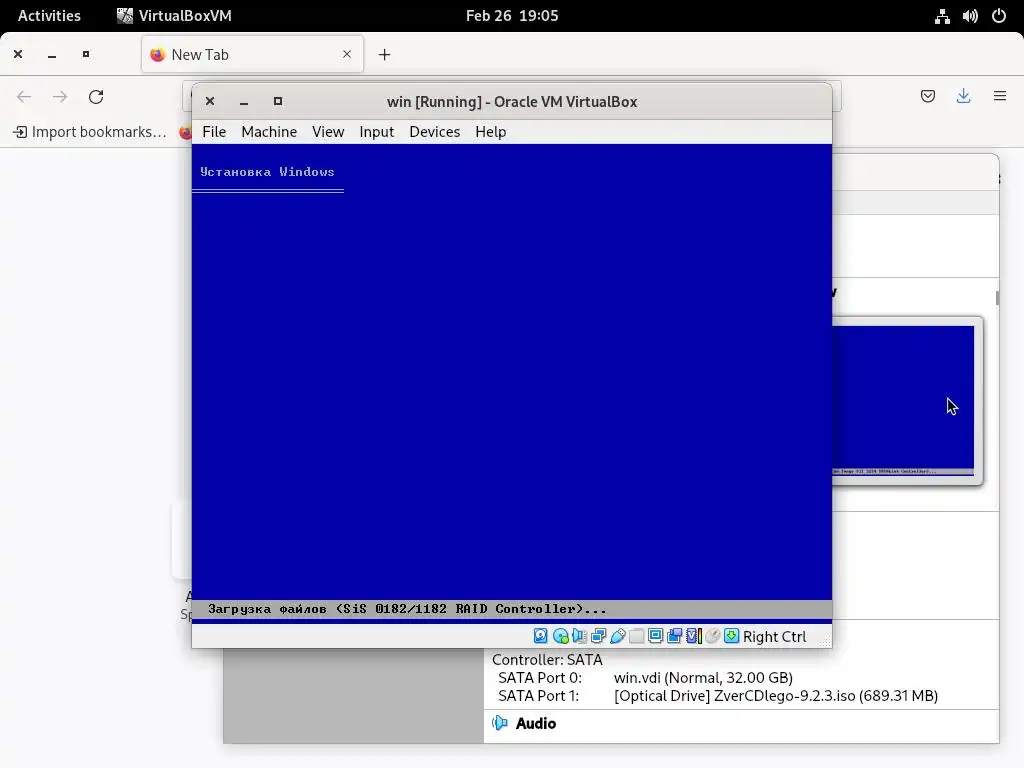
Task: Click the volume icon in the top bar
Action: click(x=970, y=16)
